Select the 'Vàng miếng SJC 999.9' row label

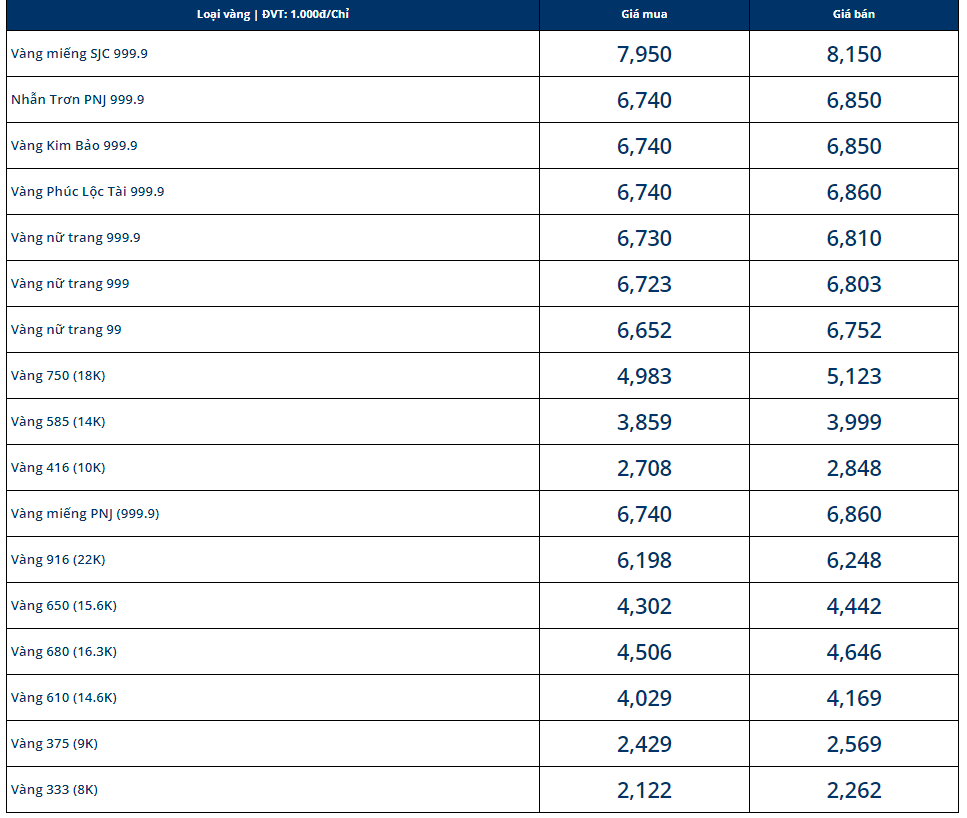(79, 54)
